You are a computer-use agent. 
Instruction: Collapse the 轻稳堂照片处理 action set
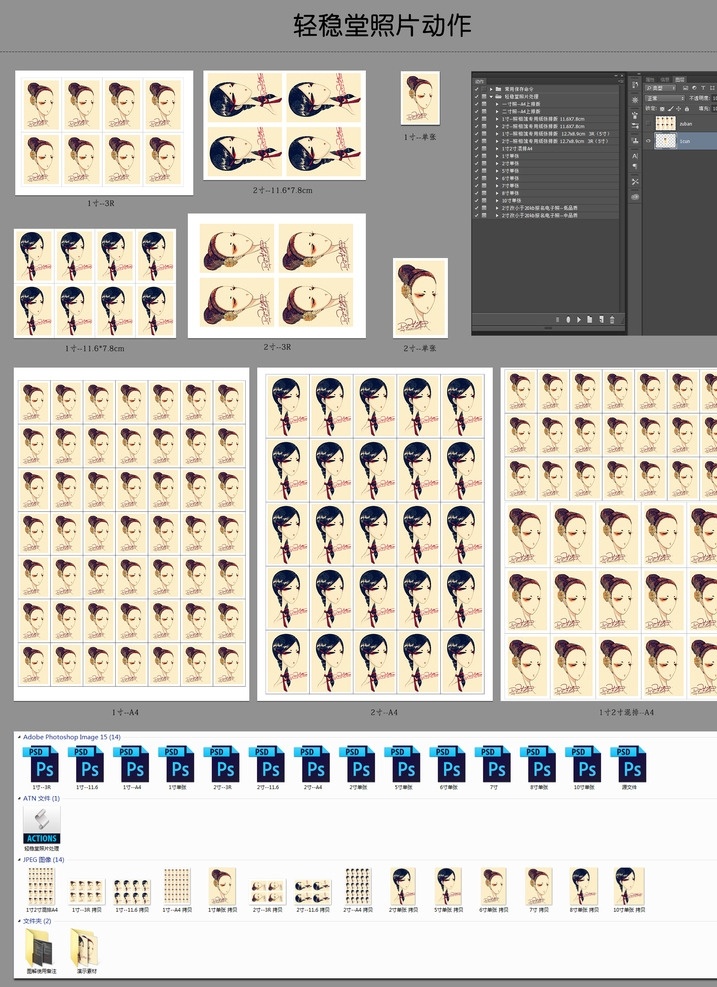point(491,96)
